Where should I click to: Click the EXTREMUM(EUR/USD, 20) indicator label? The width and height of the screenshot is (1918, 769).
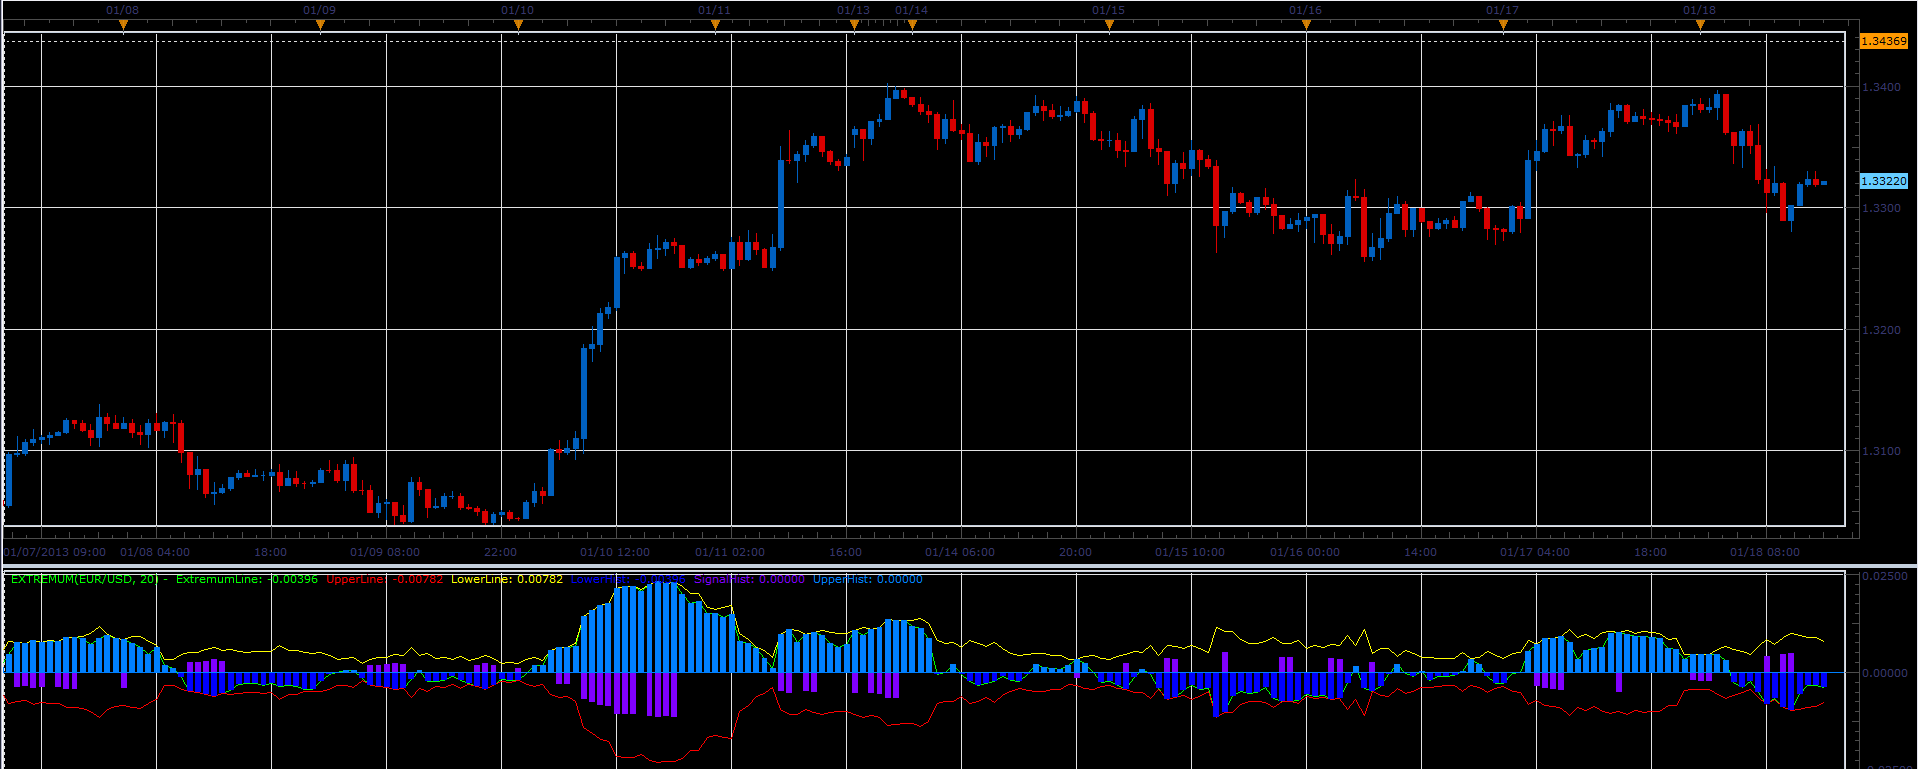click(84, 579)
